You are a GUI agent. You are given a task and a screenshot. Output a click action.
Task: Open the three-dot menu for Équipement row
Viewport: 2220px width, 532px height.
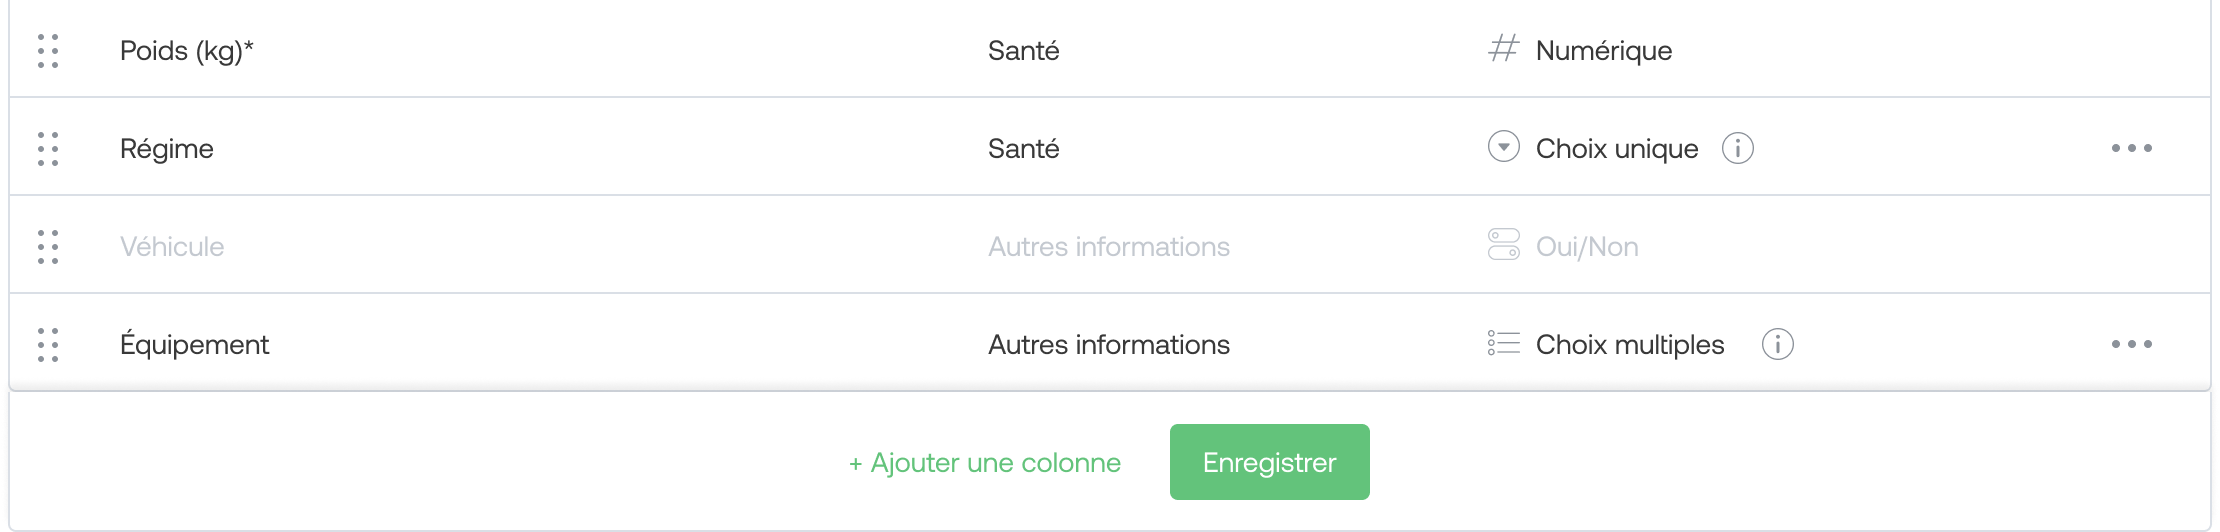click(x=2132, y=344)
